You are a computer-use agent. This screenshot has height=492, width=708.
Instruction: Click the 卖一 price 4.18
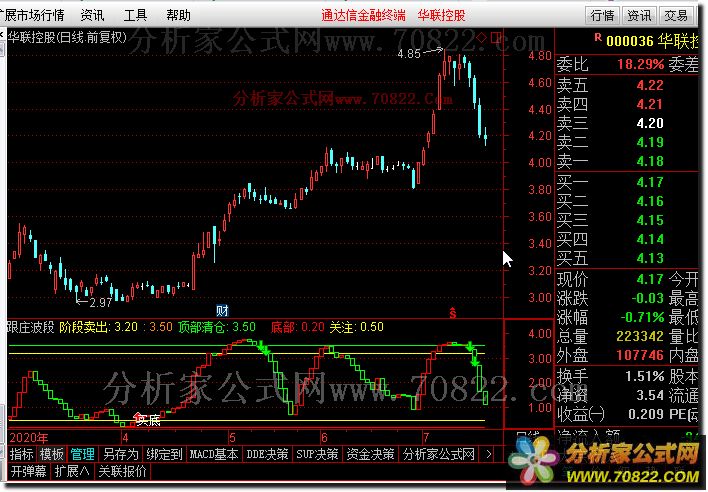[x=650, y=161]
